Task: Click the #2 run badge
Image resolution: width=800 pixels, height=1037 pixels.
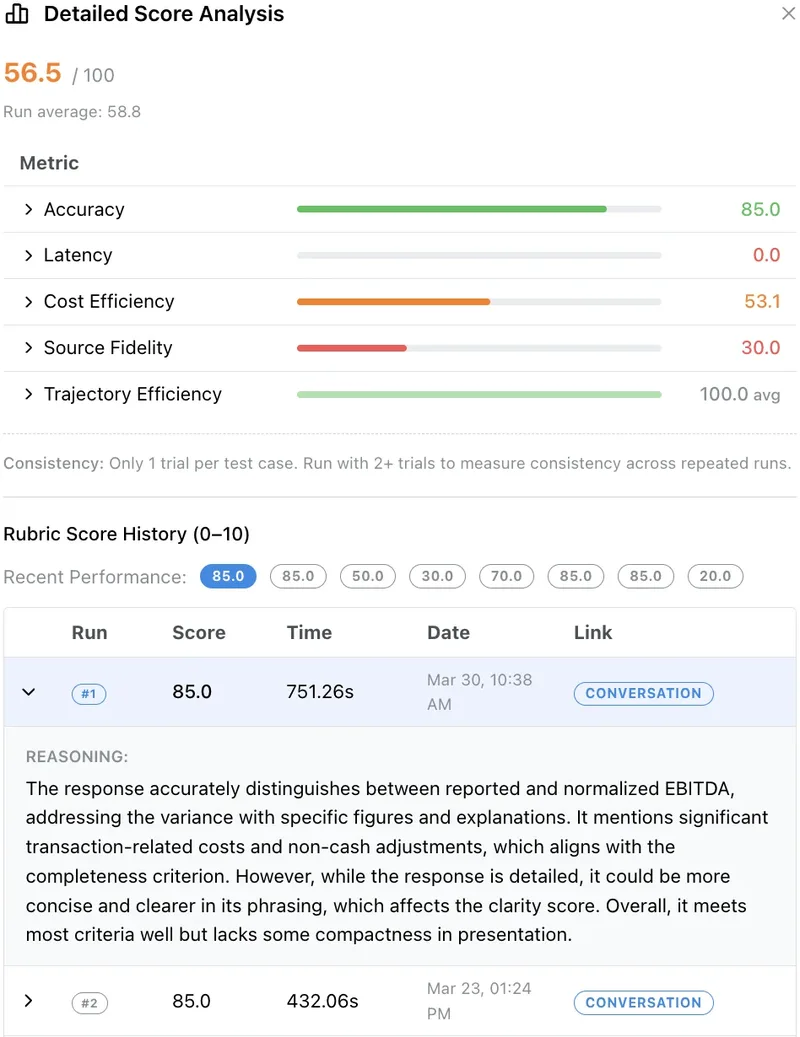Action: 89,1002
